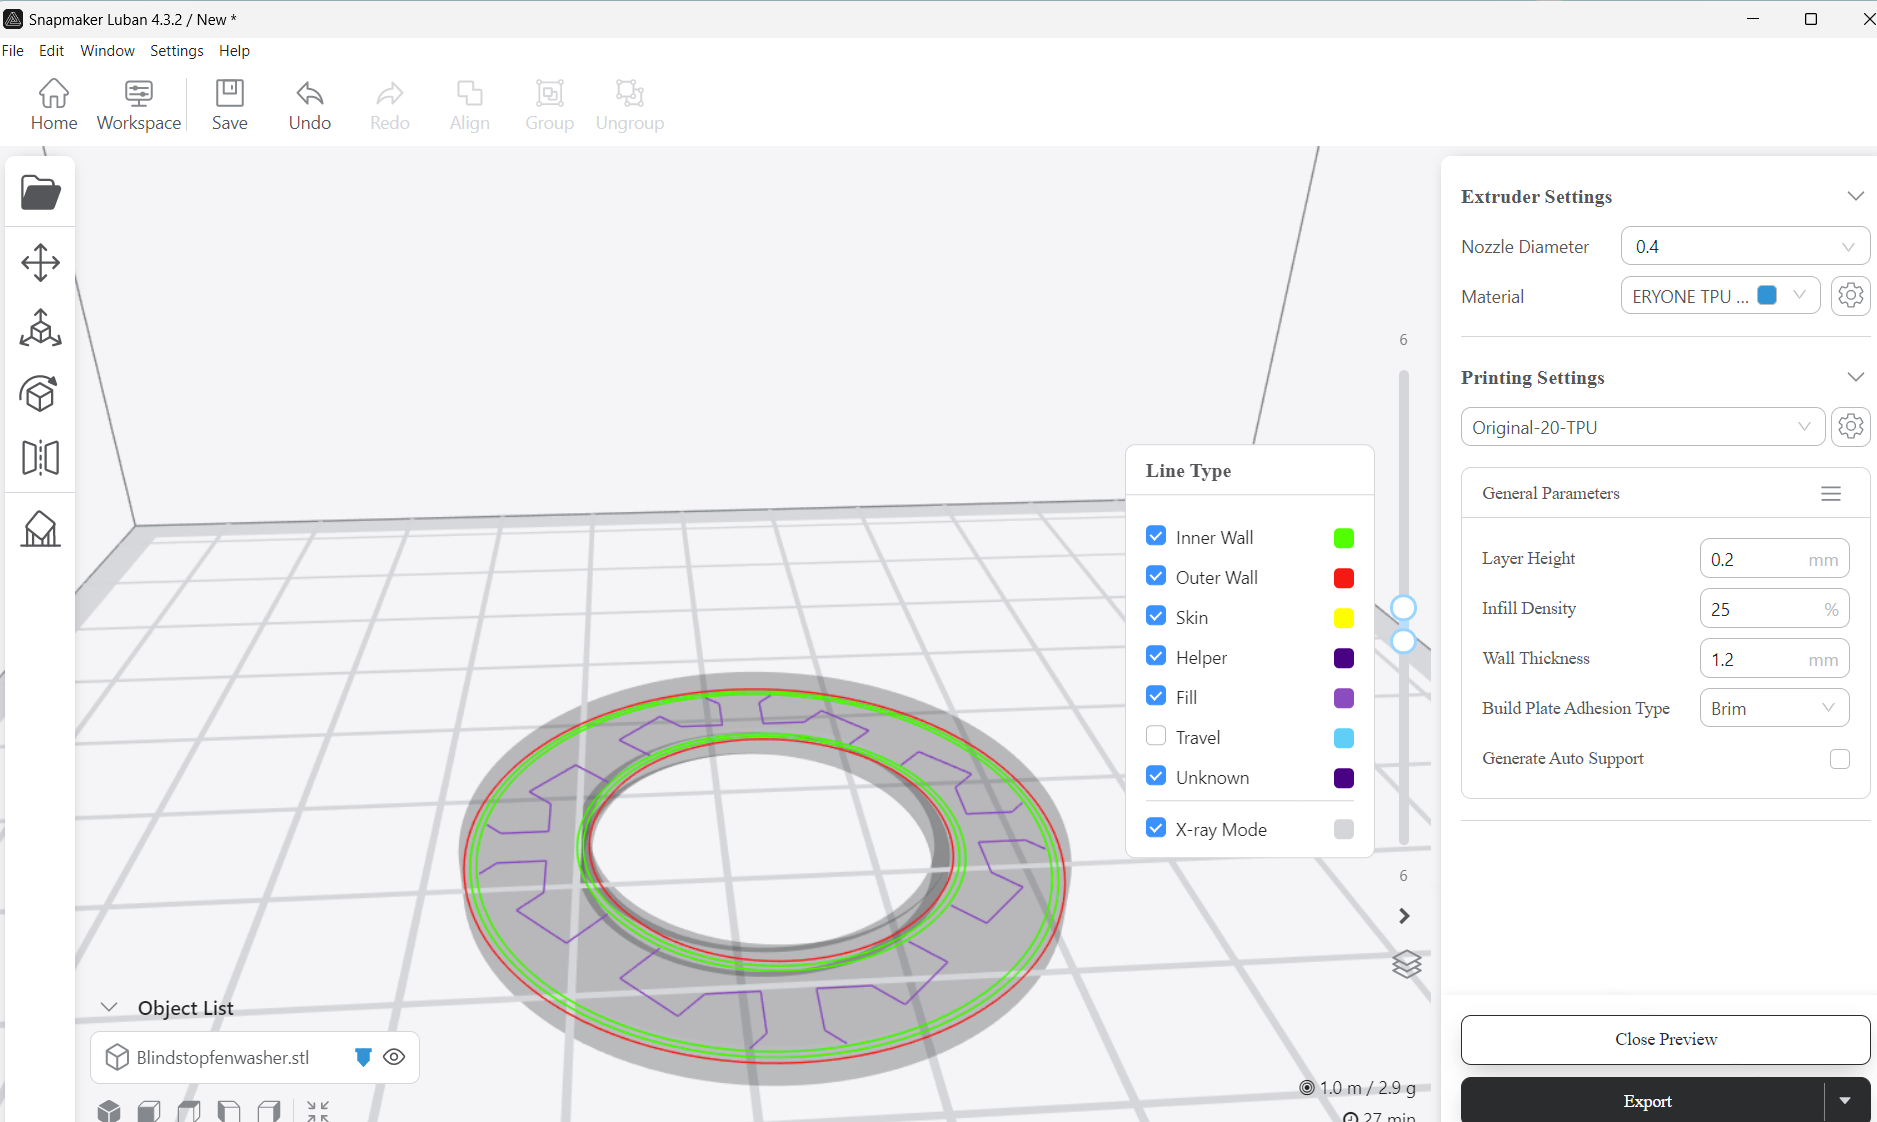Uncheck Skin line type
The height and width of the screenshot is (1122, 1877).
click(x=1156, y=616)
